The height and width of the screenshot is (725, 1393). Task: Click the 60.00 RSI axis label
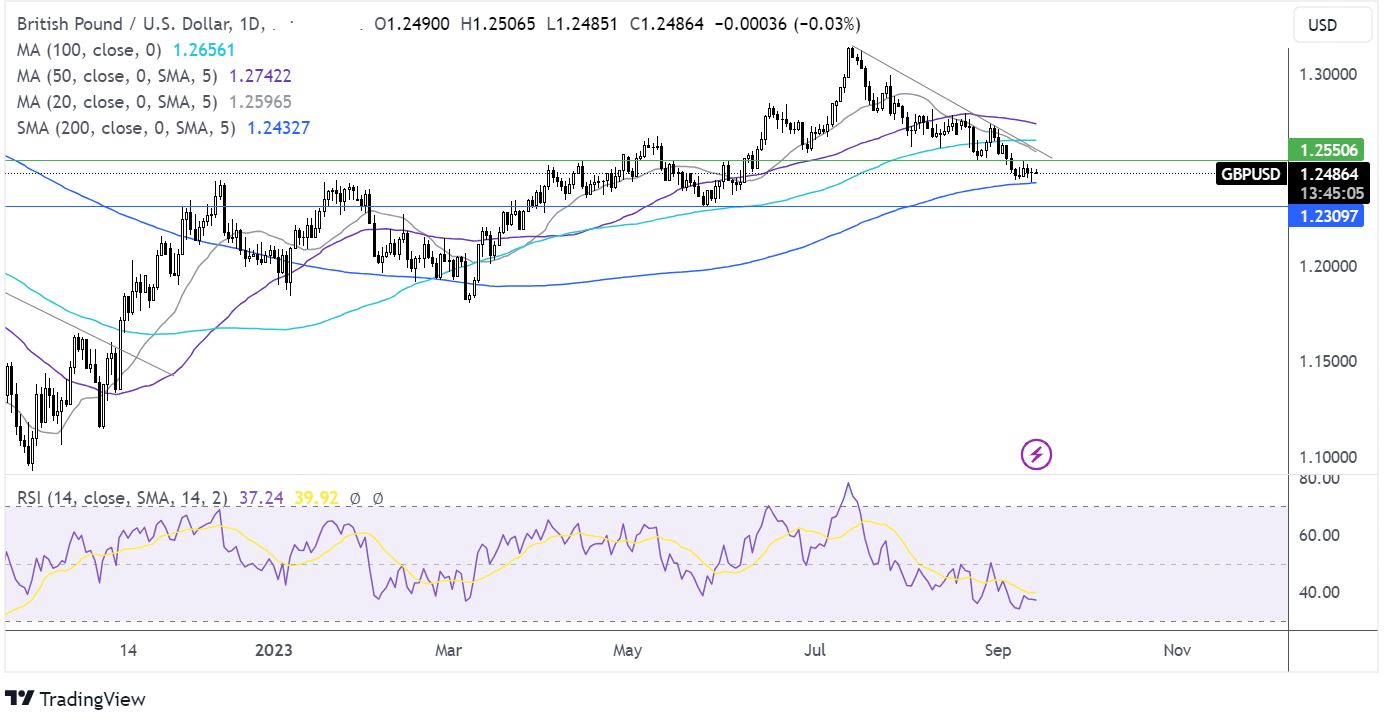[x=1319, y=535]
